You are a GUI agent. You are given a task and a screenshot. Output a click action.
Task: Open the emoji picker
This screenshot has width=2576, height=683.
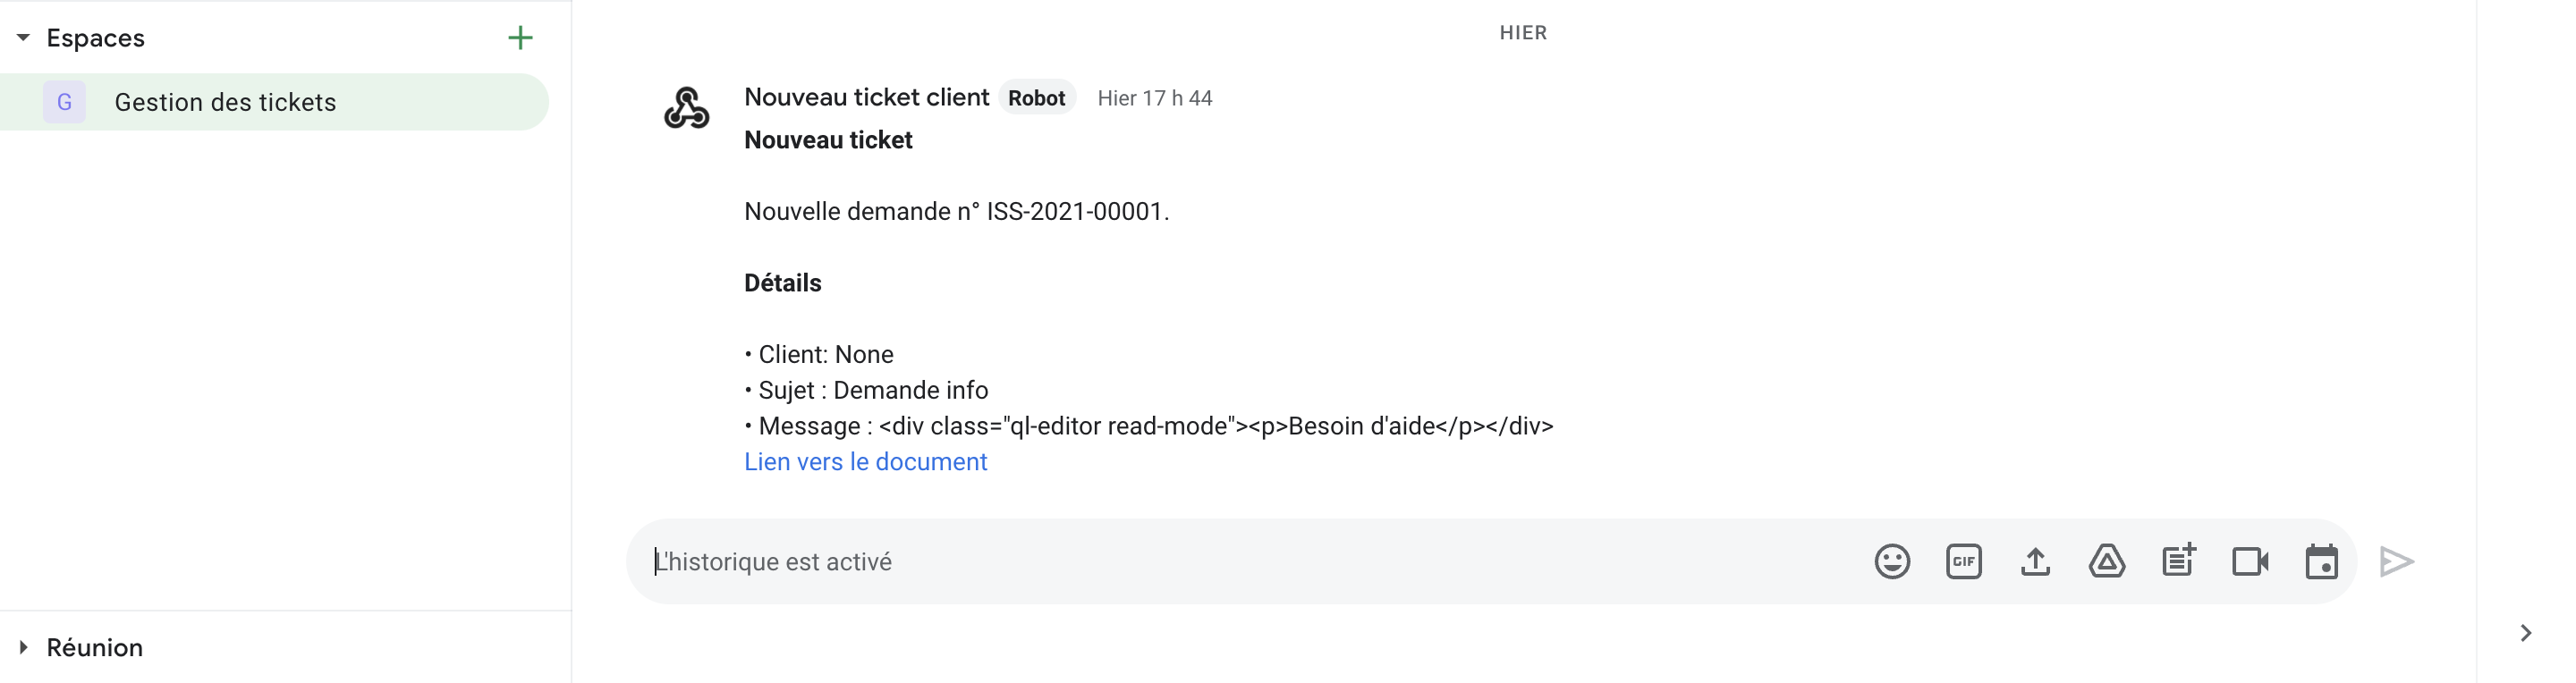[x=1891, y=561]
